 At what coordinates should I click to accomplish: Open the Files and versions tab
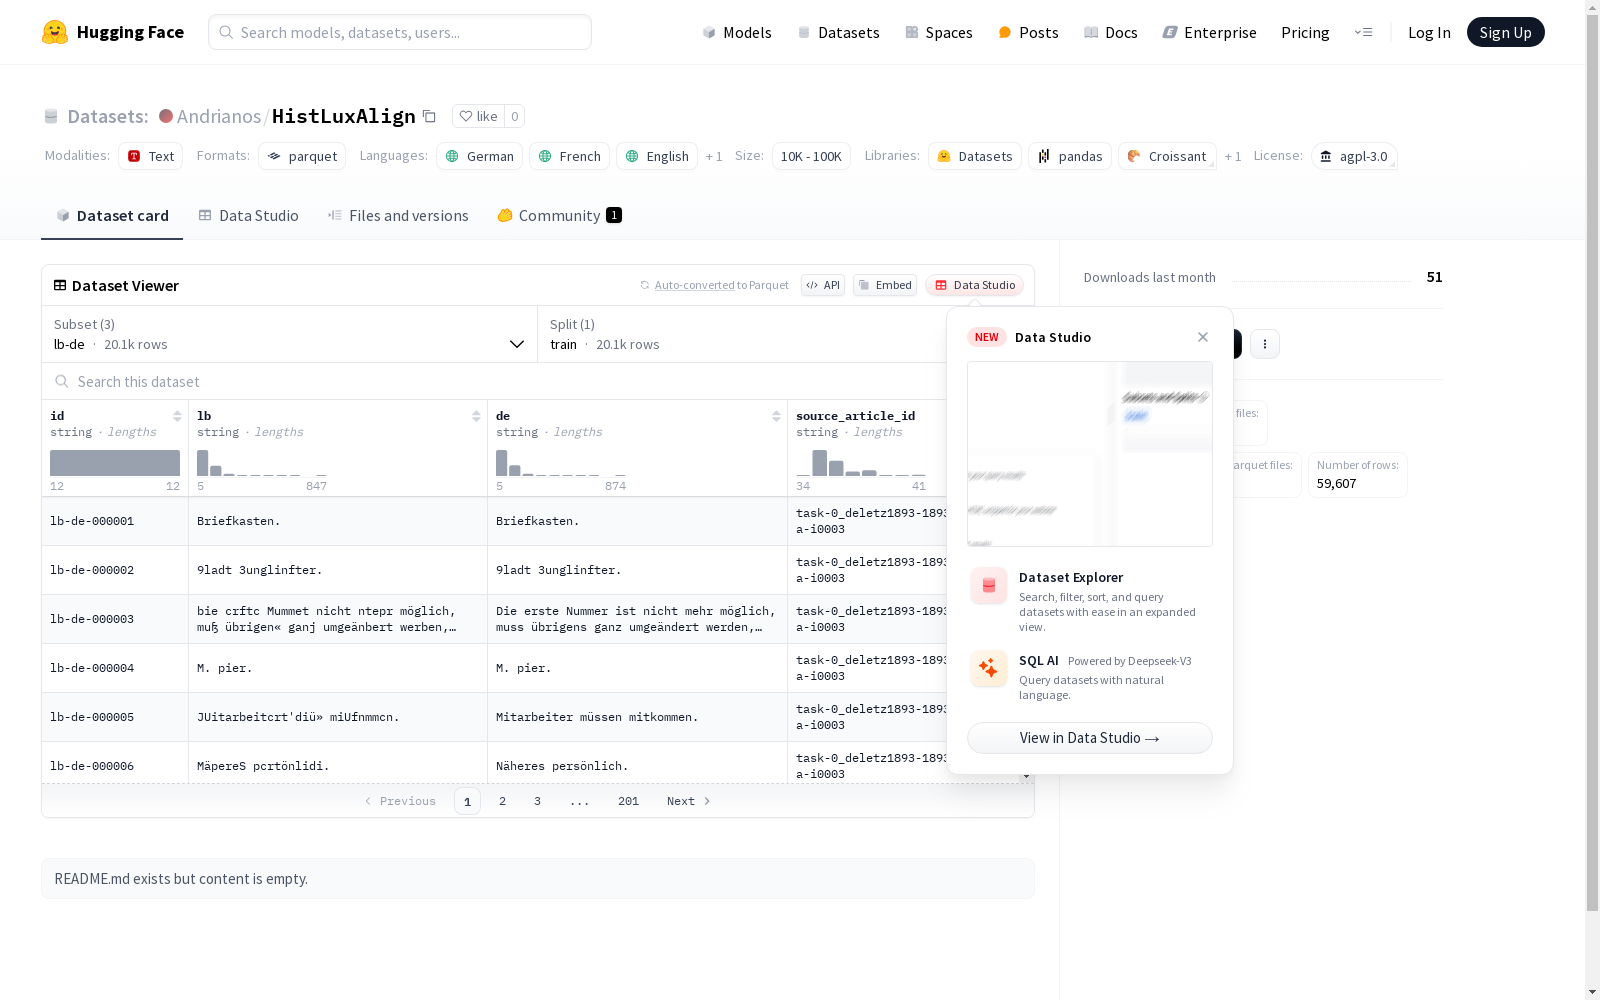click(398, 216)
